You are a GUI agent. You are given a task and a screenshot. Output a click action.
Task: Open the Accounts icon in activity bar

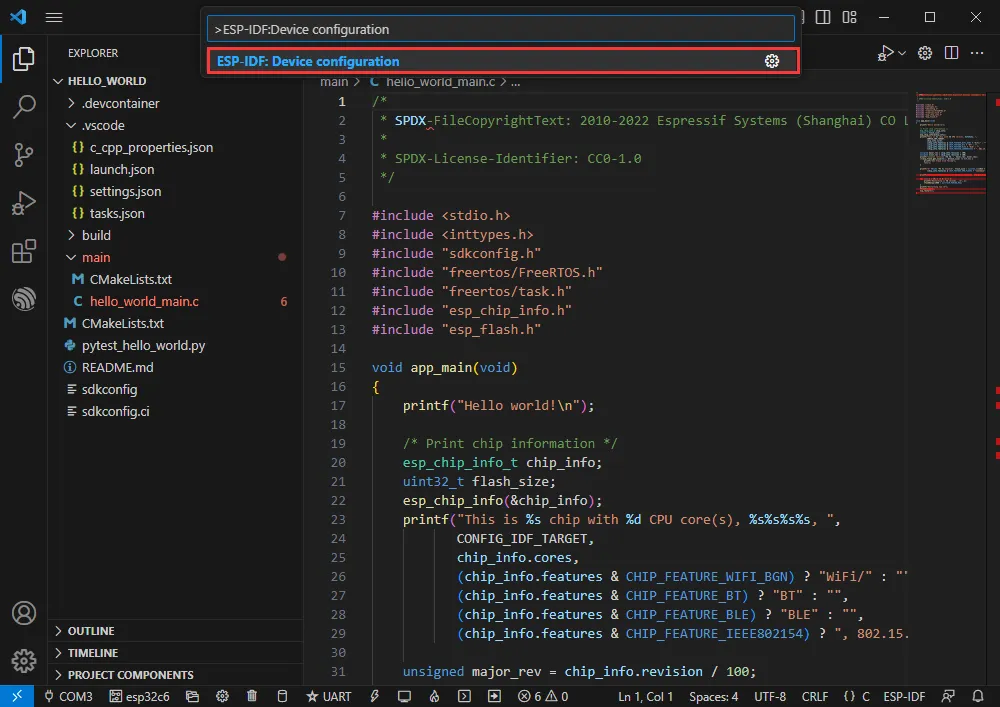(x=24, y=613)
